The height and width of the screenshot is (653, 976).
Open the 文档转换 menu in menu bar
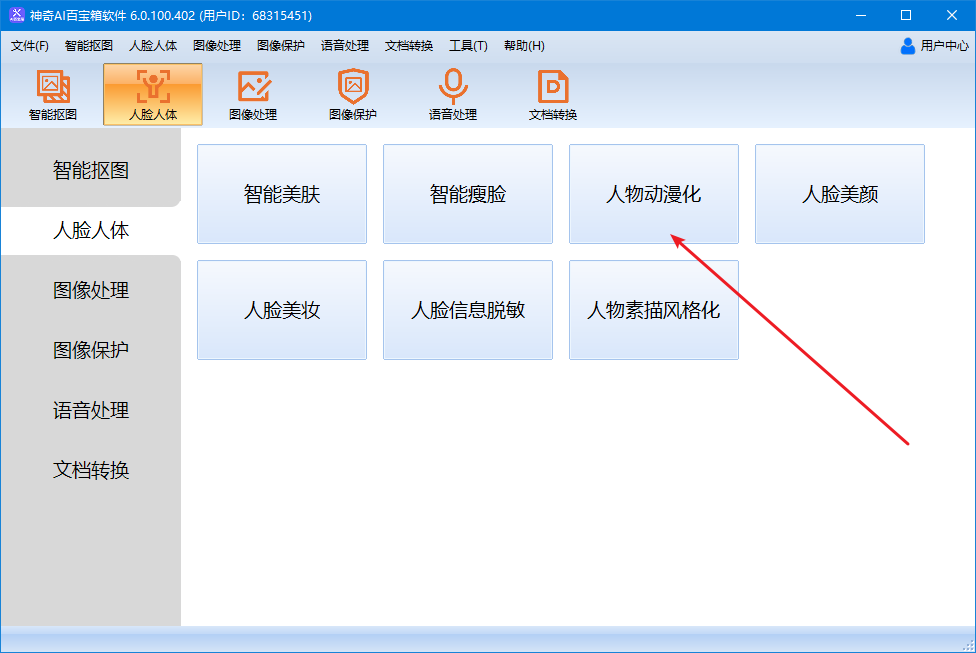point(409,45)
